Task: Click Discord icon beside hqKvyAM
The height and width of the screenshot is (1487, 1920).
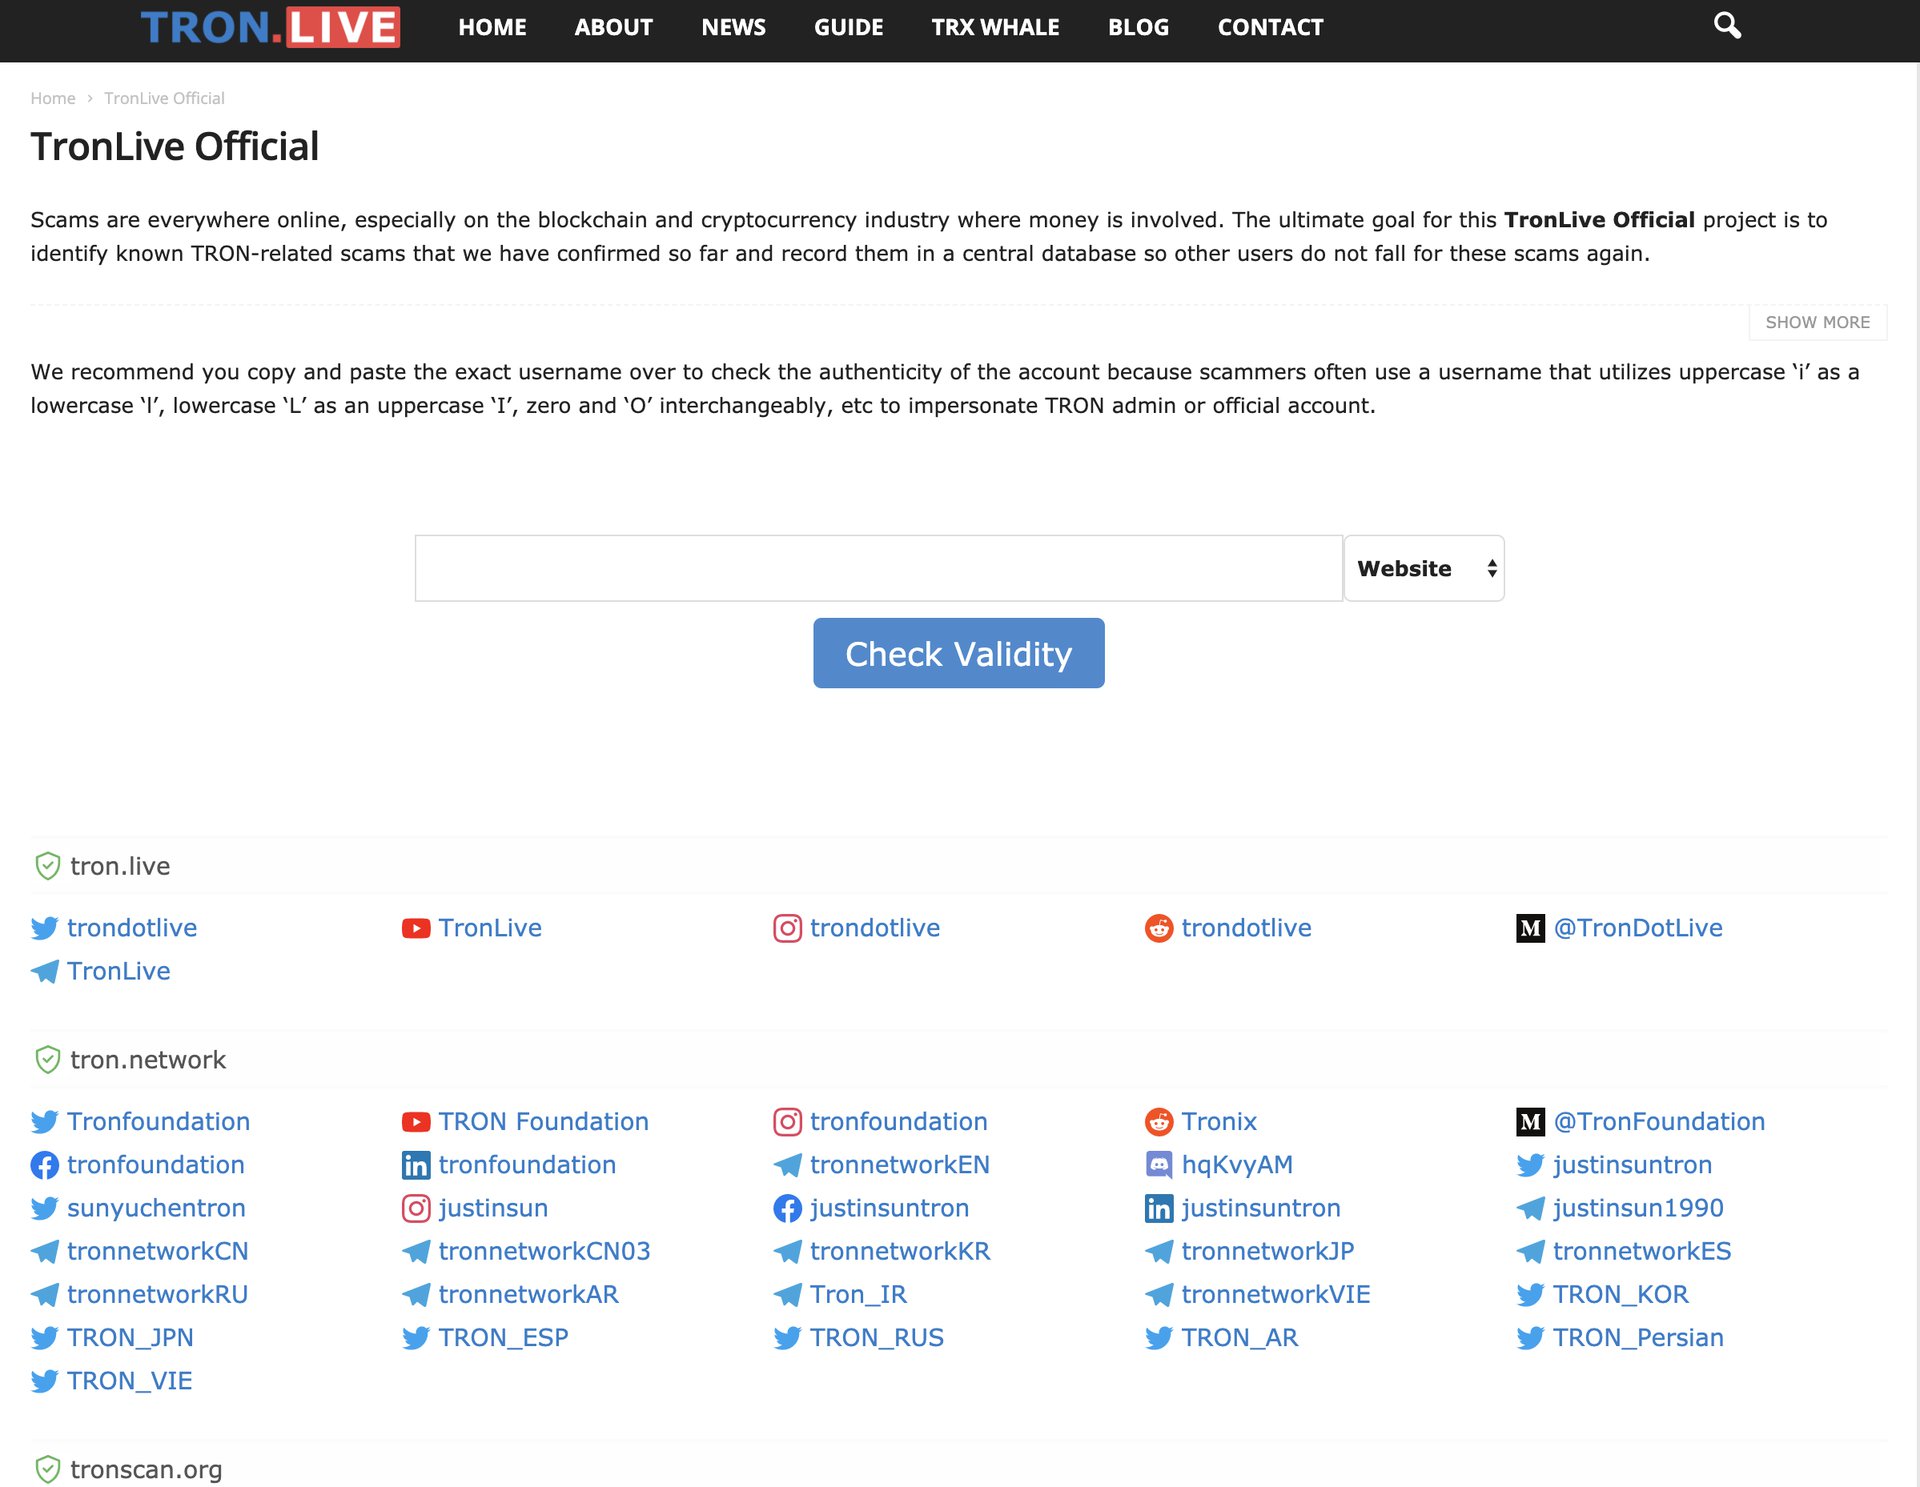Action: coord(1159,1164)
